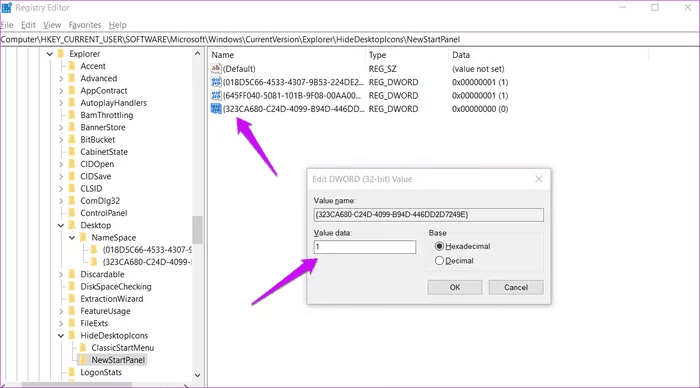Close the Edit DWORD dialog
Viewport: 700px width, 388px height.
coord(539,179)
